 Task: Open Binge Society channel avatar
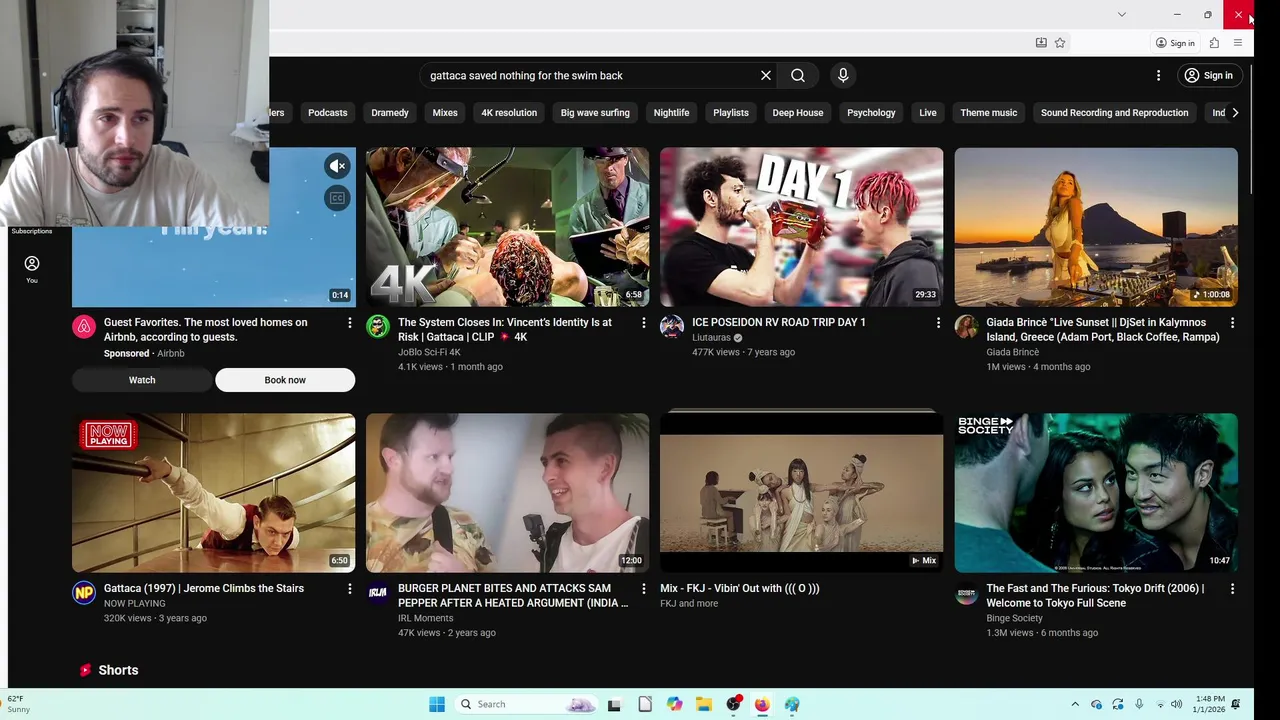pos(966,593)
